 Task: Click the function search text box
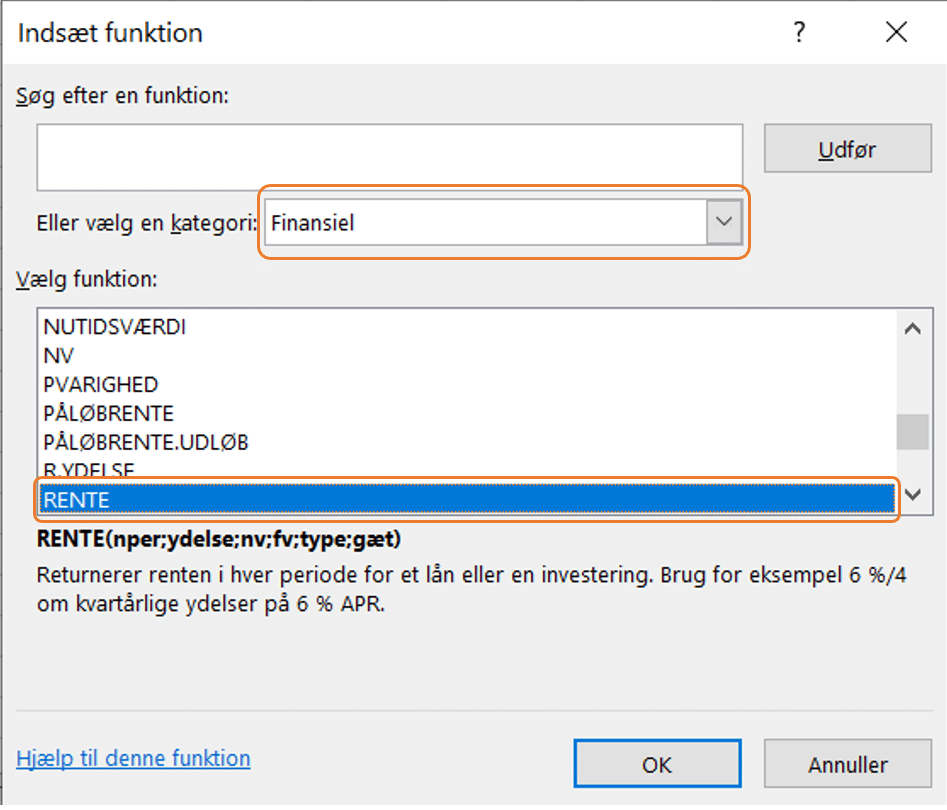(389, 157)
